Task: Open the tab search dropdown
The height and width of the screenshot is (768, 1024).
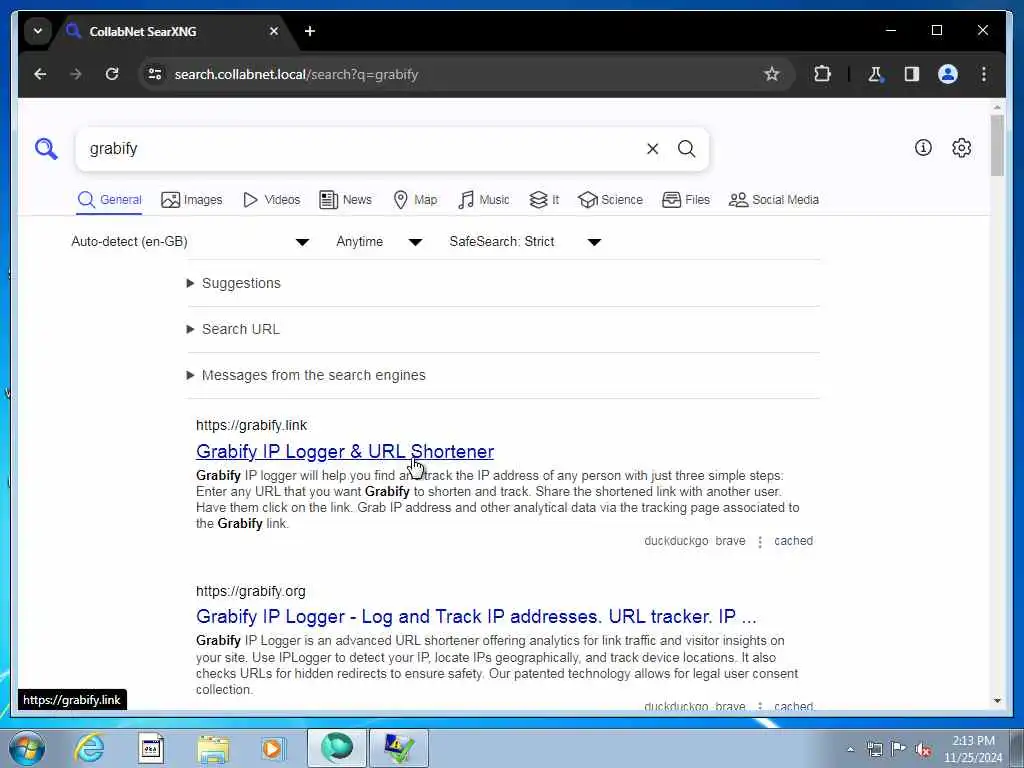Action: point(38,31)
